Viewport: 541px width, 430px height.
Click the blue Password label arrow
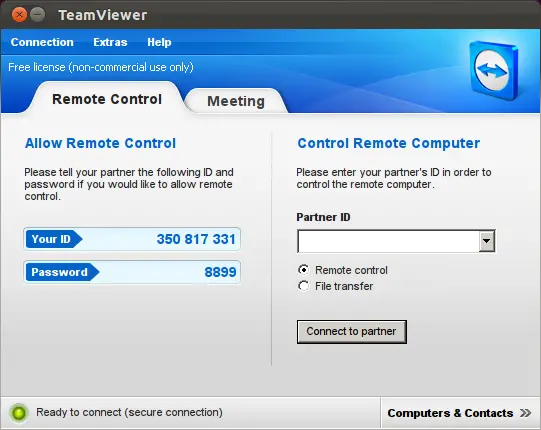tap(62, 272)
